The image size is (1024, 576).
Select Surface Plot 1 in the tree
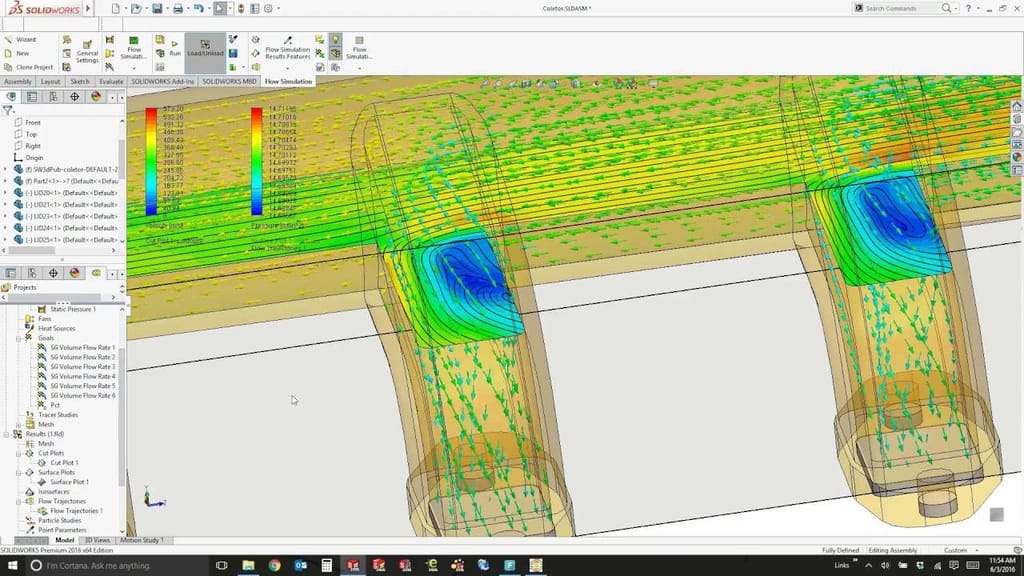click(70, 481)
